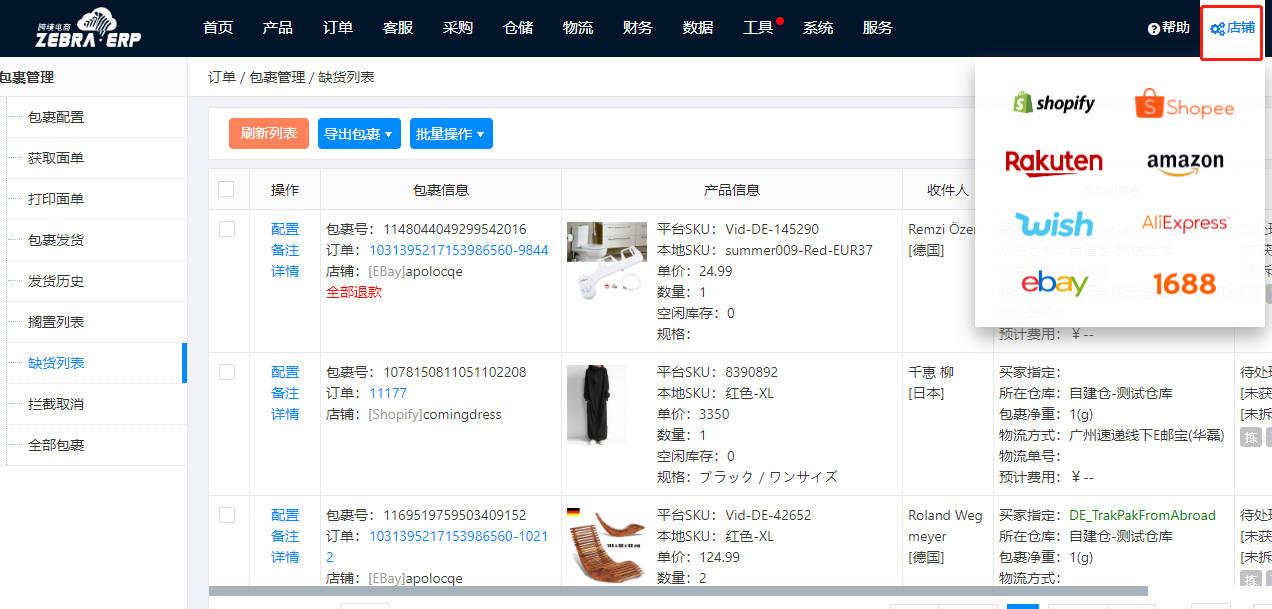Select the Wish platform icon
The width and height of the screenshot is (1272, 609).
(x=1054, y=223)
